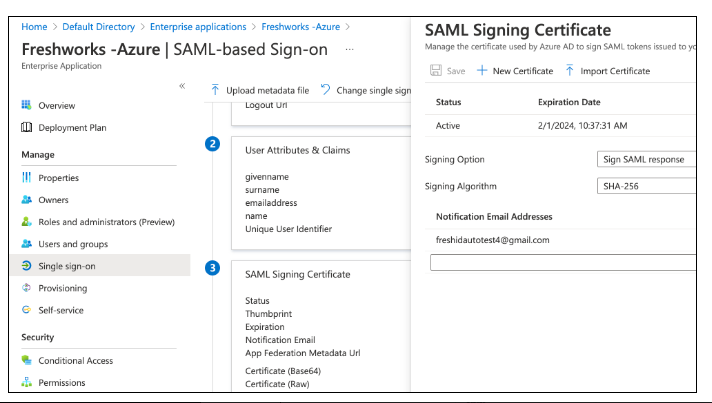Click emailaddress claim
Screen dimensions: 712x403
271,203
